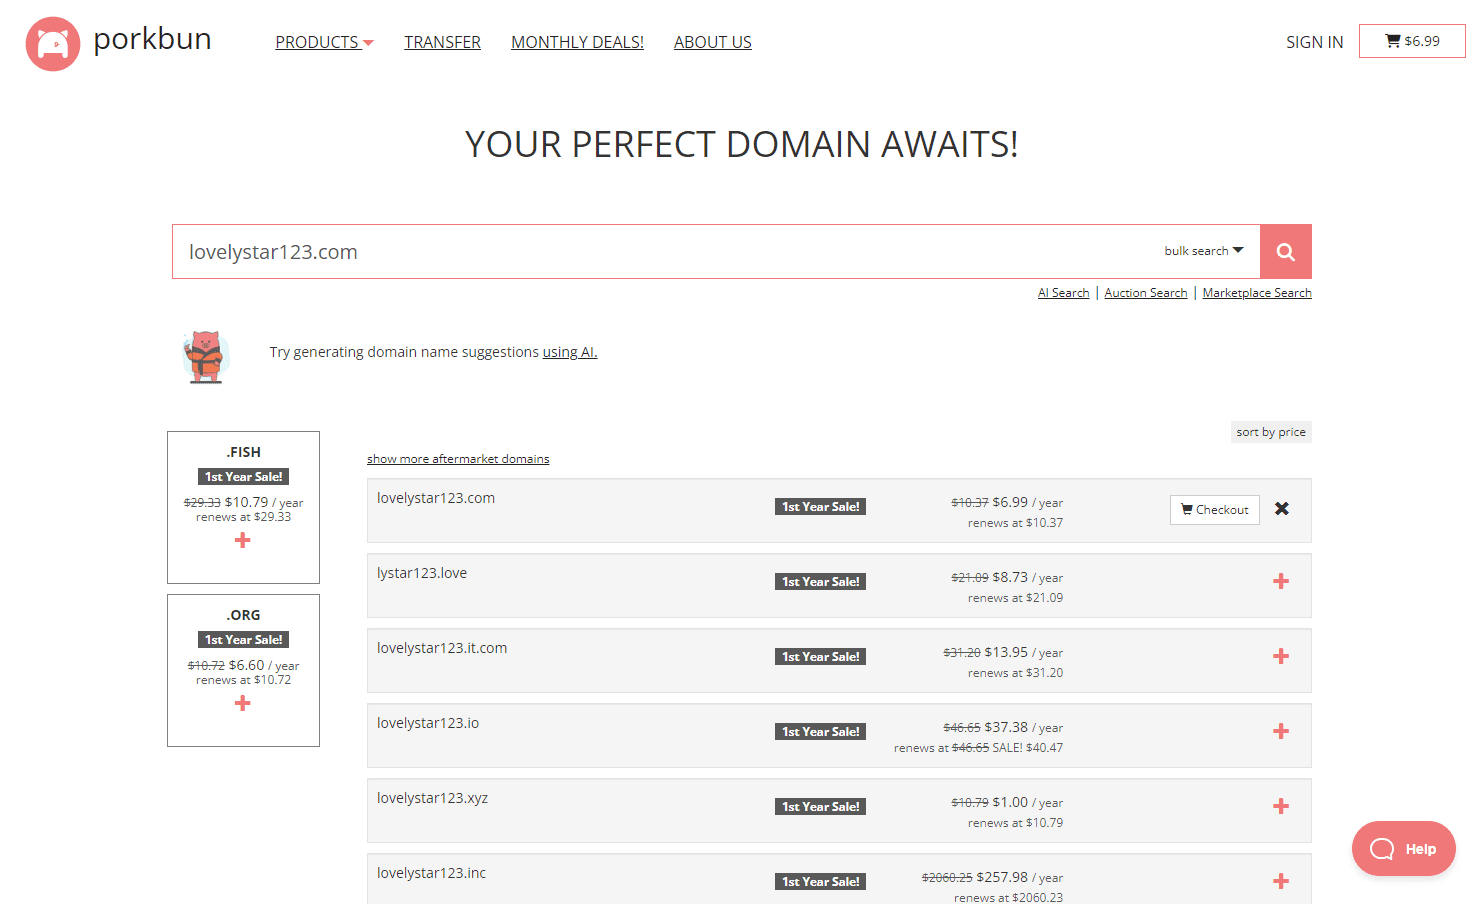1472x904 pixels.
Task: Open Marketplace Search link
Action: [1257, 293]
